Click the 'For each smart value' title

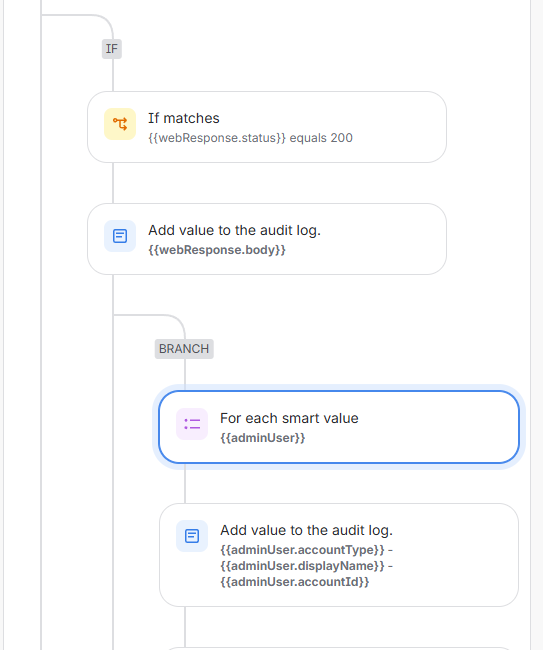[289, 418]
